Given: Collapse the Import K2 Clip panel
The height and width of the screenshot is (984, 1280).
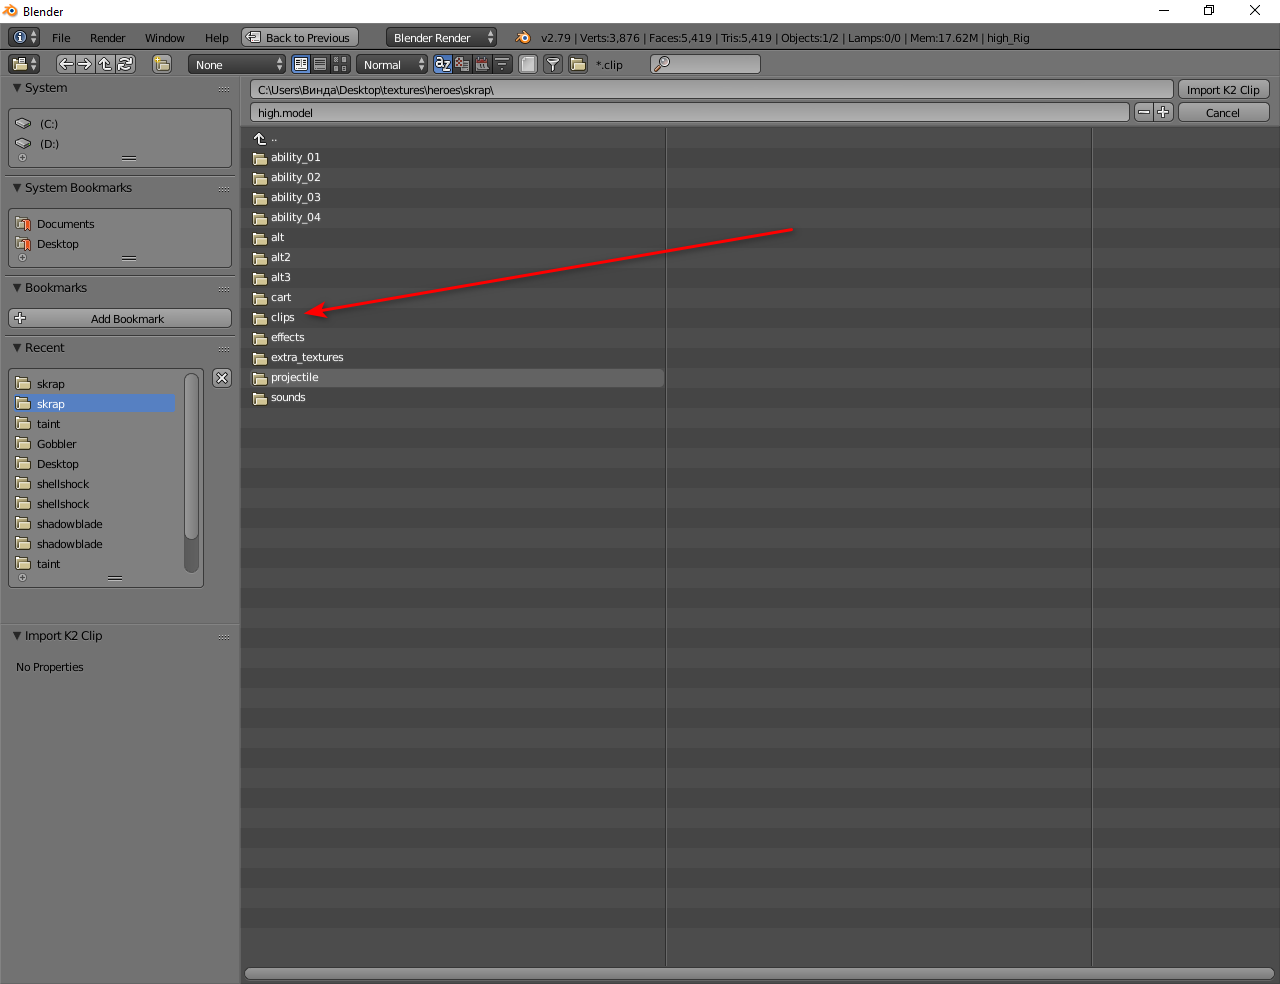Looking at the screenshot, I should click(17, 636).
